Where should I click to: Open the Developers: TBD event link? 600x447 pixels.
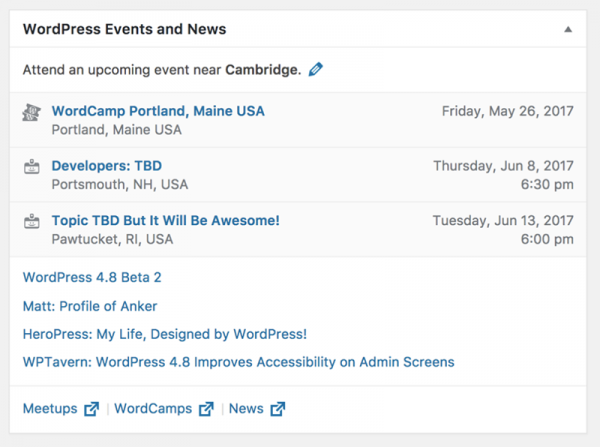(x=107, y=166)
